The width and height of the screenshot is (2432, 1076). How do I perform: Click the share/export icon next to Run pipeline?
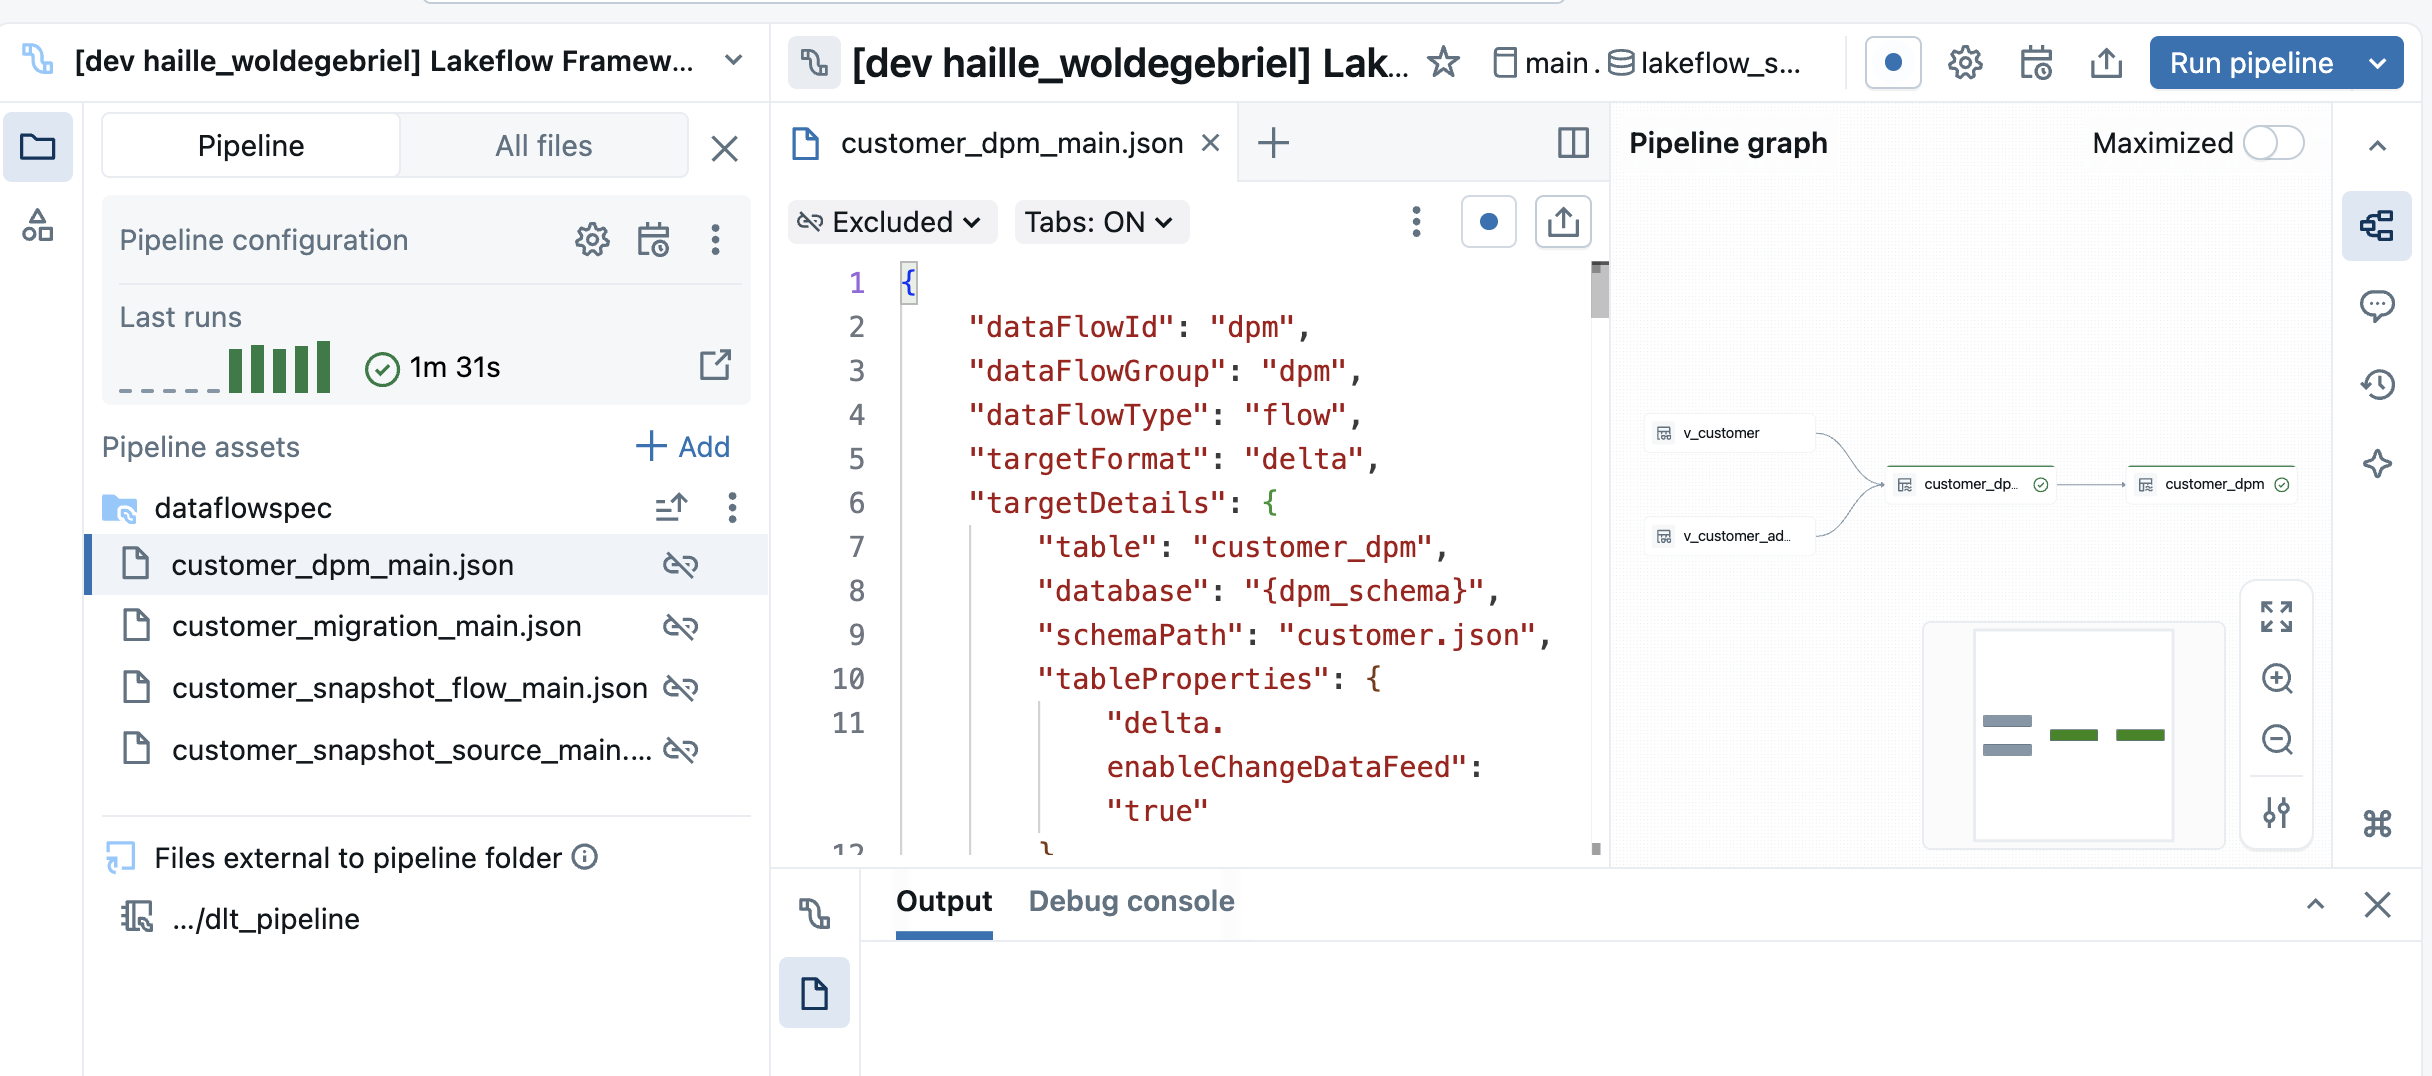pyautogui.click(x=2106, y=62)
